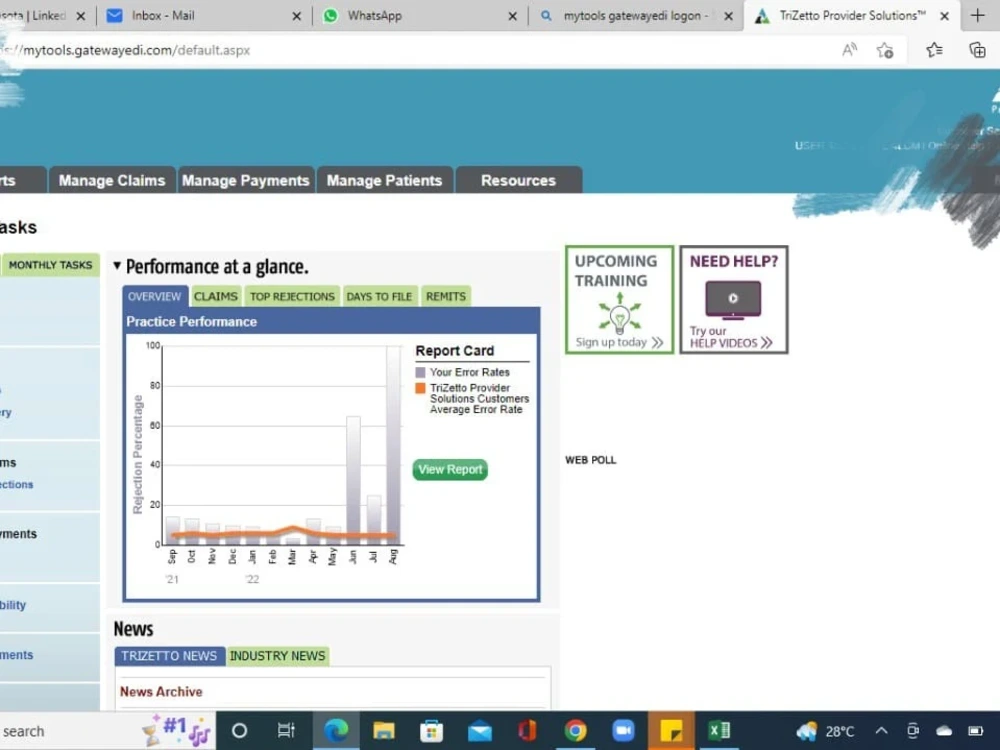Click the Windows taskbar search box
The width and height of the screenshot is (1000, 750).
click(x=107, y=731)
